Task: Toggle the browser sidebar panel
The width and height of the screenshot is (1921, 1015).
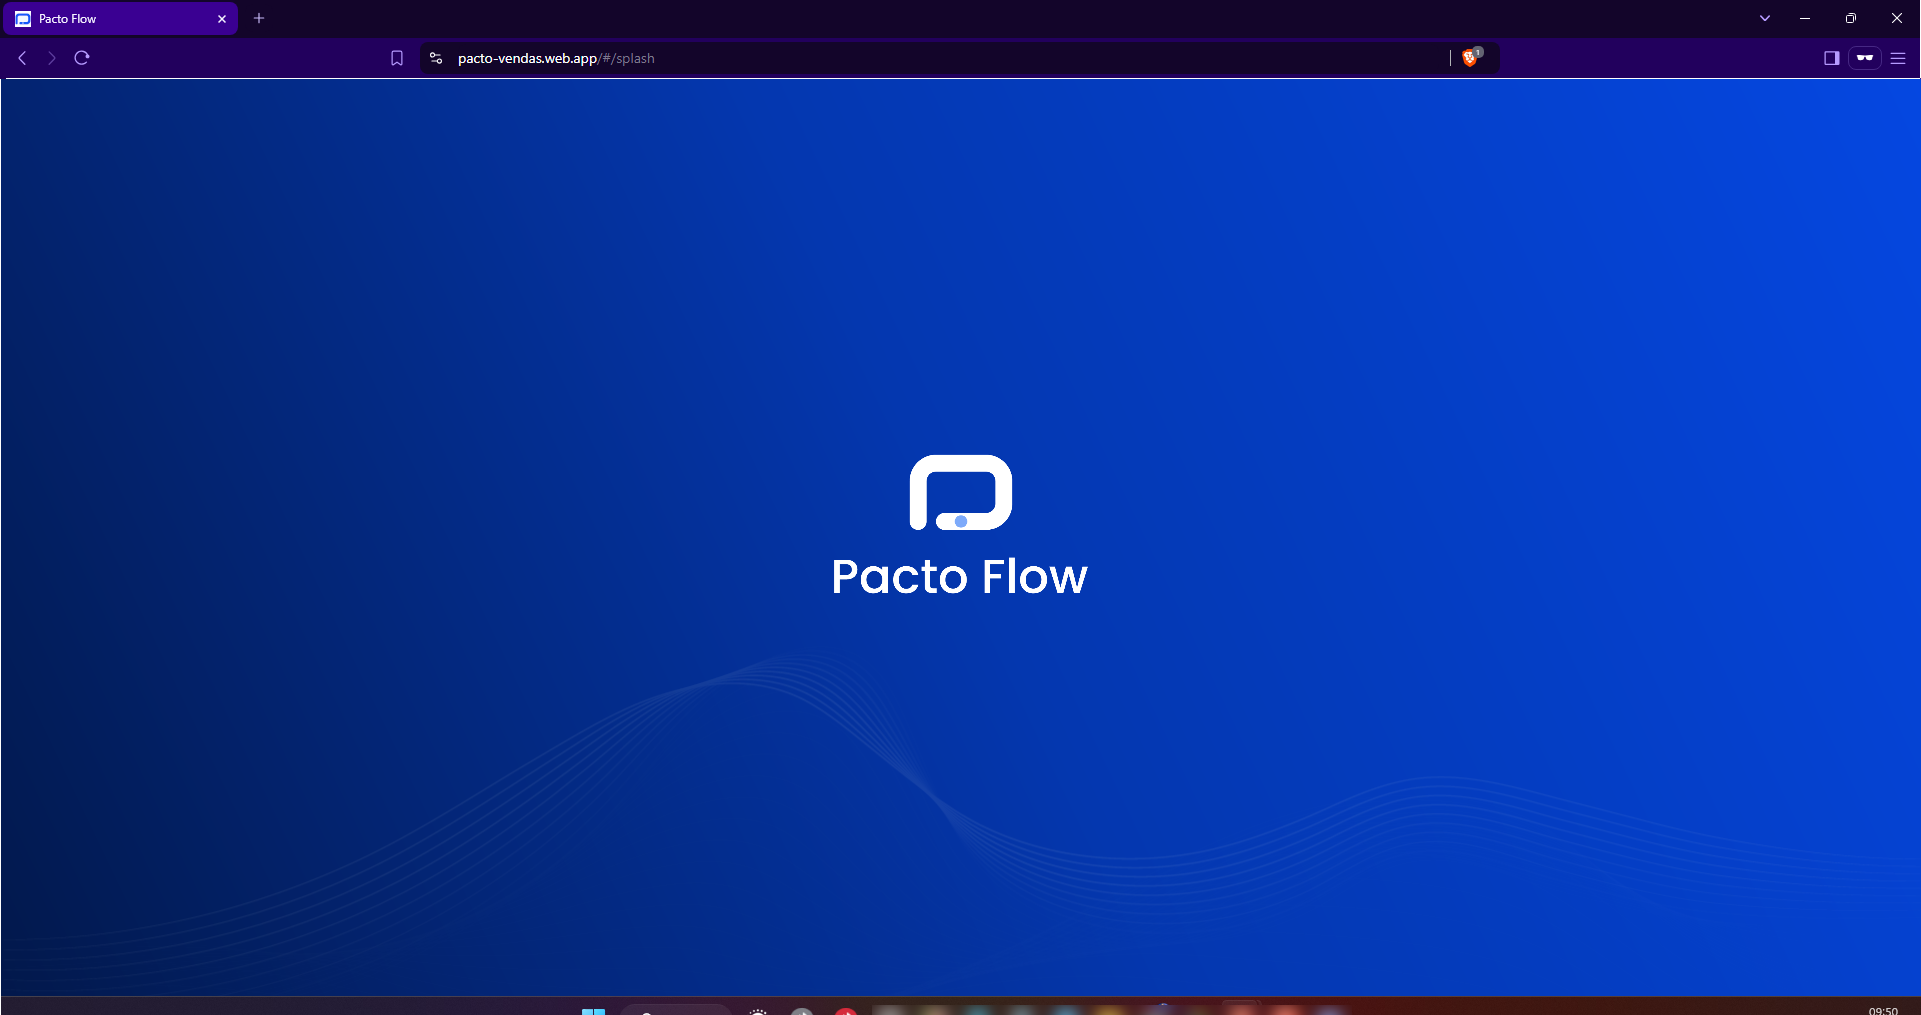Action: 1831,58
